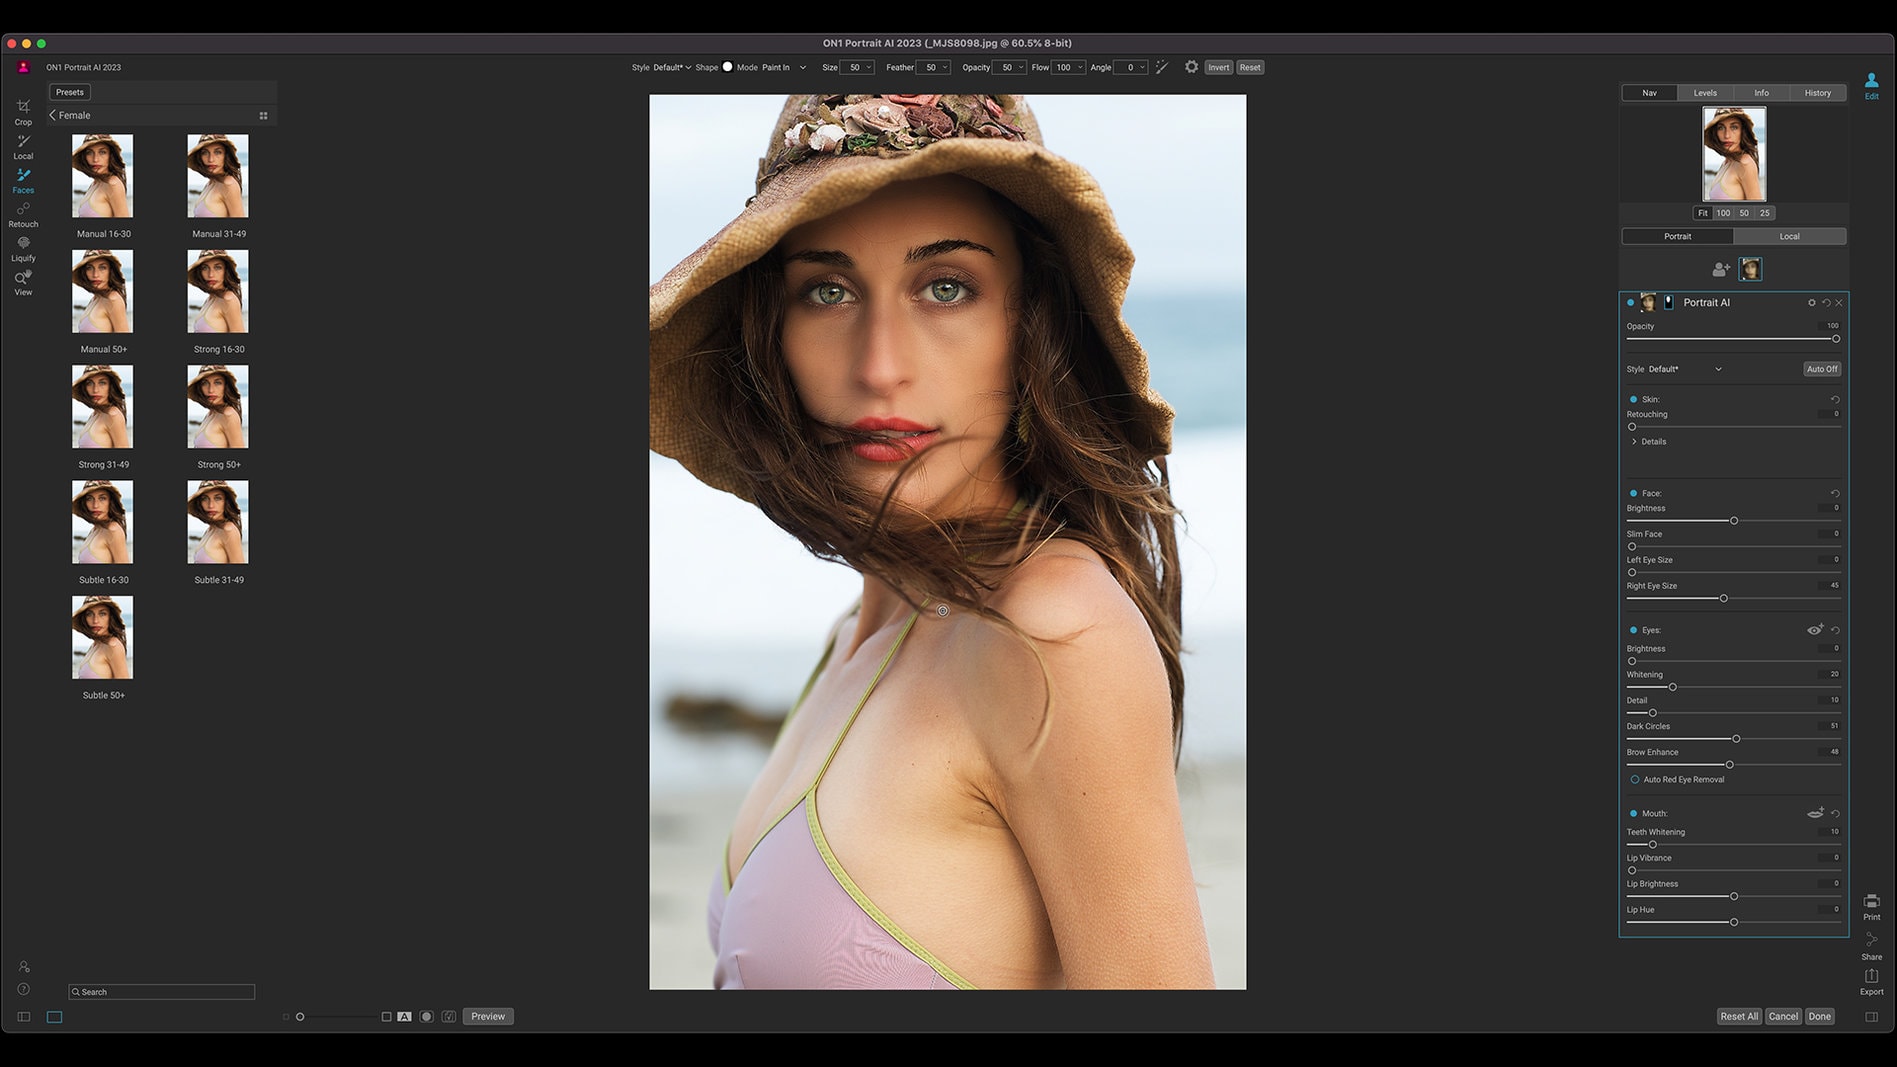Switch to the Info tab
The width and height of the screenshot is (1897, 1067).
(x=1761, y=93)
